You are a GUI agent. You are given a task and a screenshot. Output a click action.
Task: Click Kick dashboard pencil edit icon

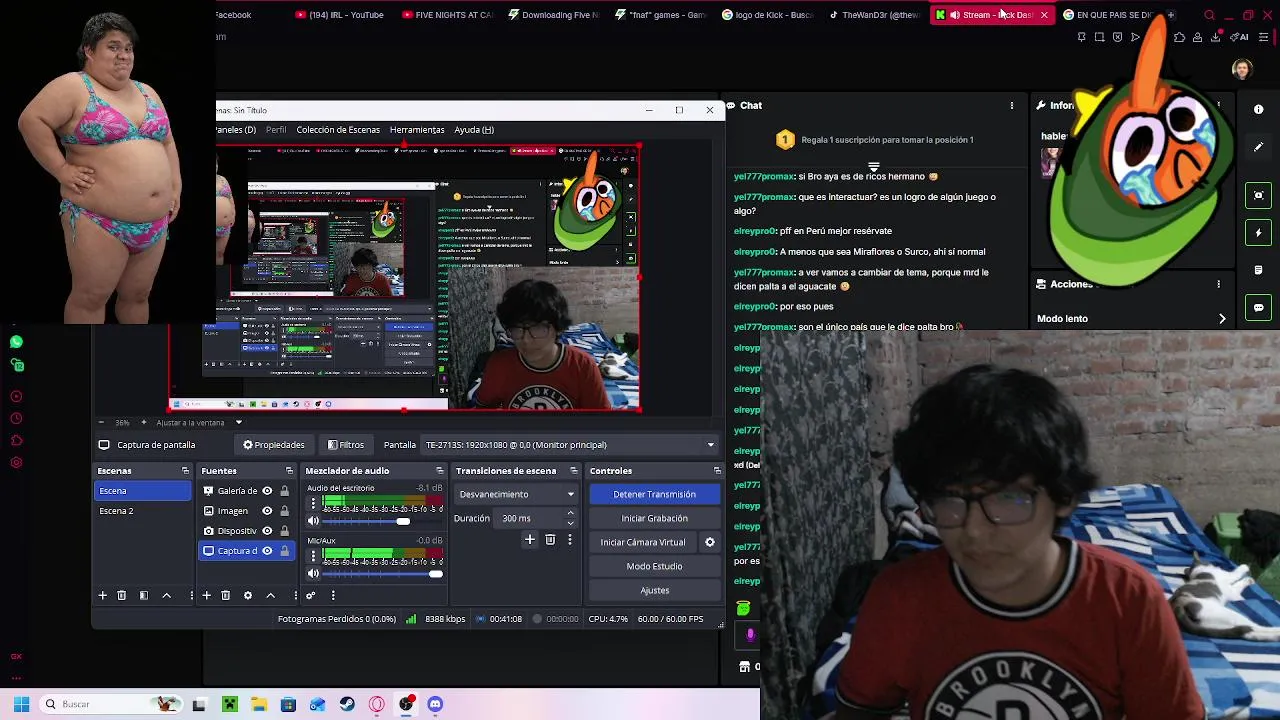coord(1259,147)
